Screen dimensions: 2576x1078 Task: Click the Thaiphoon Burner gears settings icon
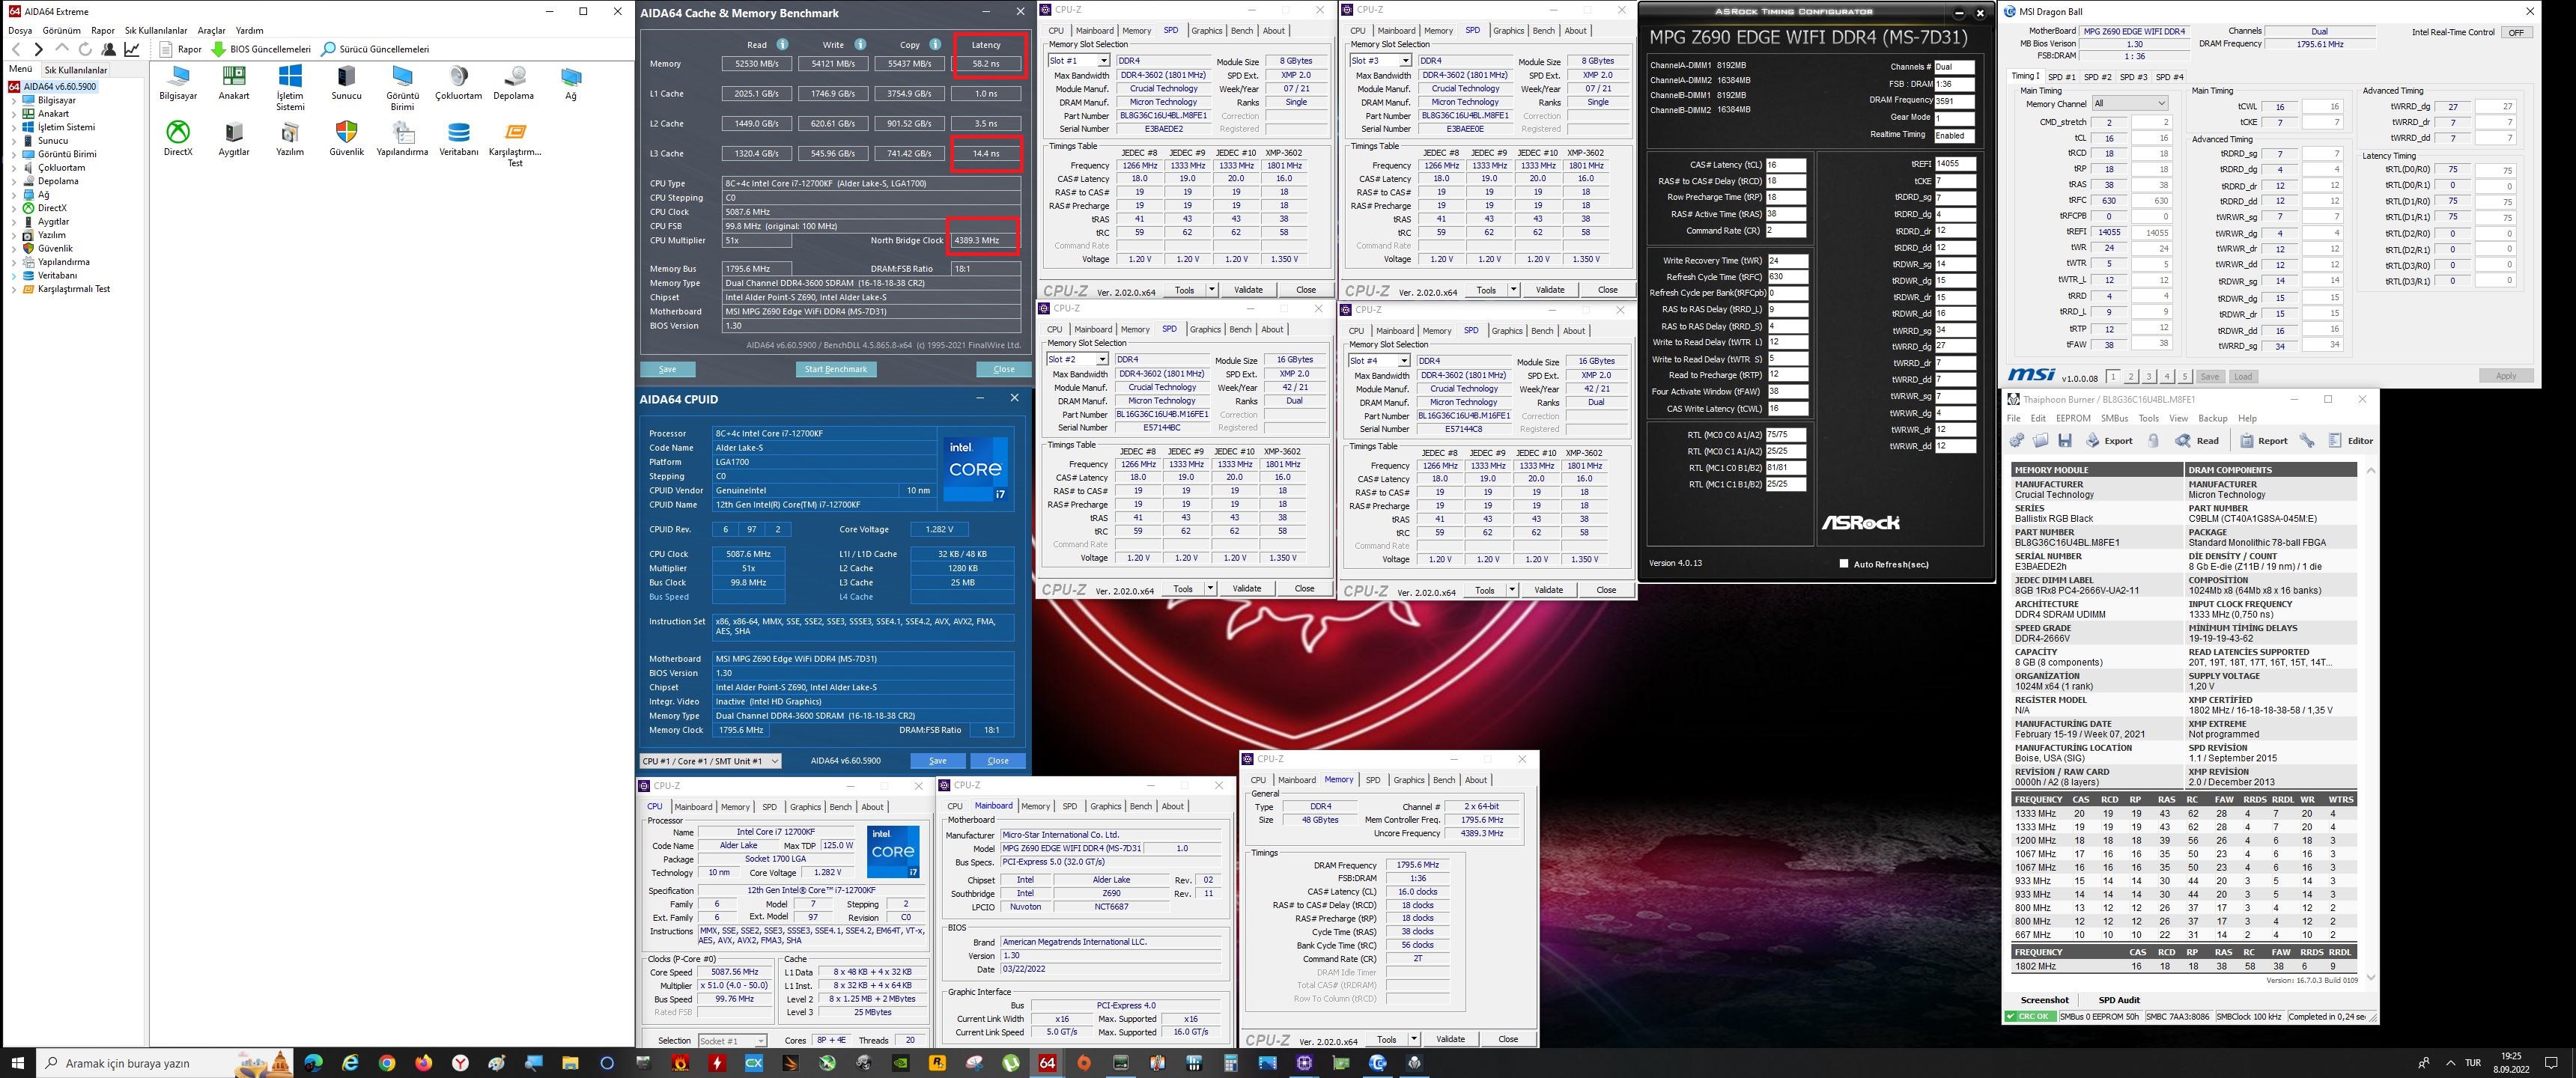2016,440
